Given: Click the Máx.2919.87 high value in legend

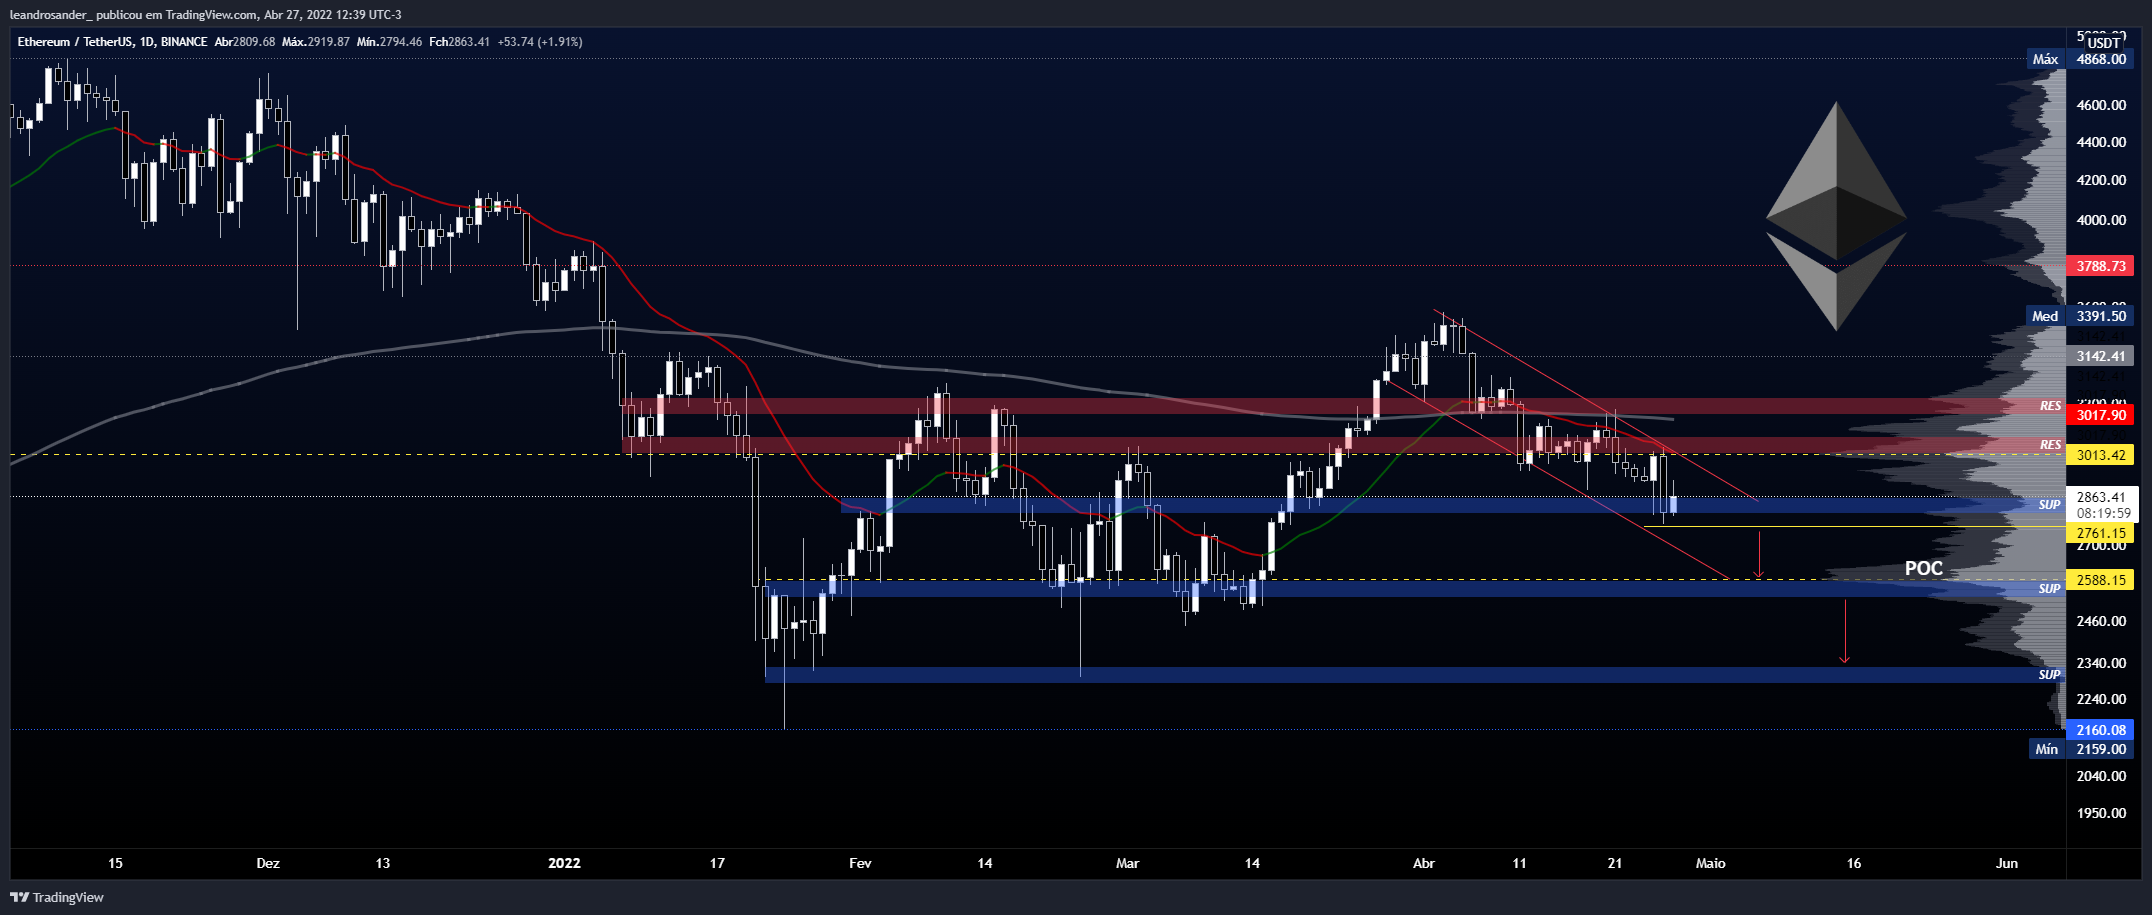Looking at the screenshot, I should (x=316, y=42).
